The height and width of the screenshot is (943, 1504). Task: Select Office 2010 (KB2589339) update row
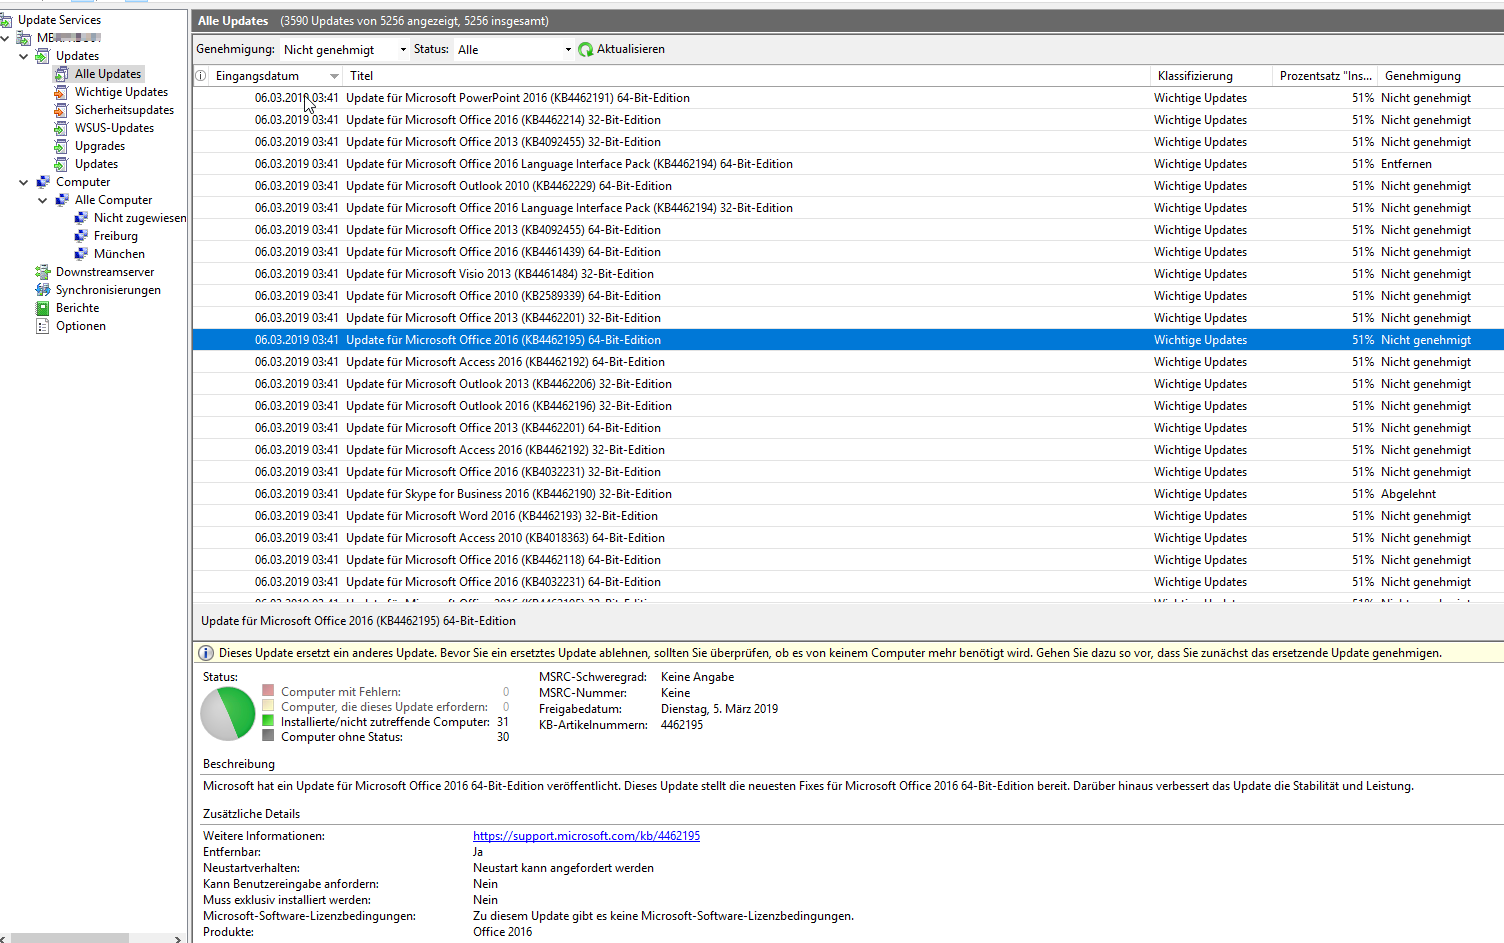point(848,296)
